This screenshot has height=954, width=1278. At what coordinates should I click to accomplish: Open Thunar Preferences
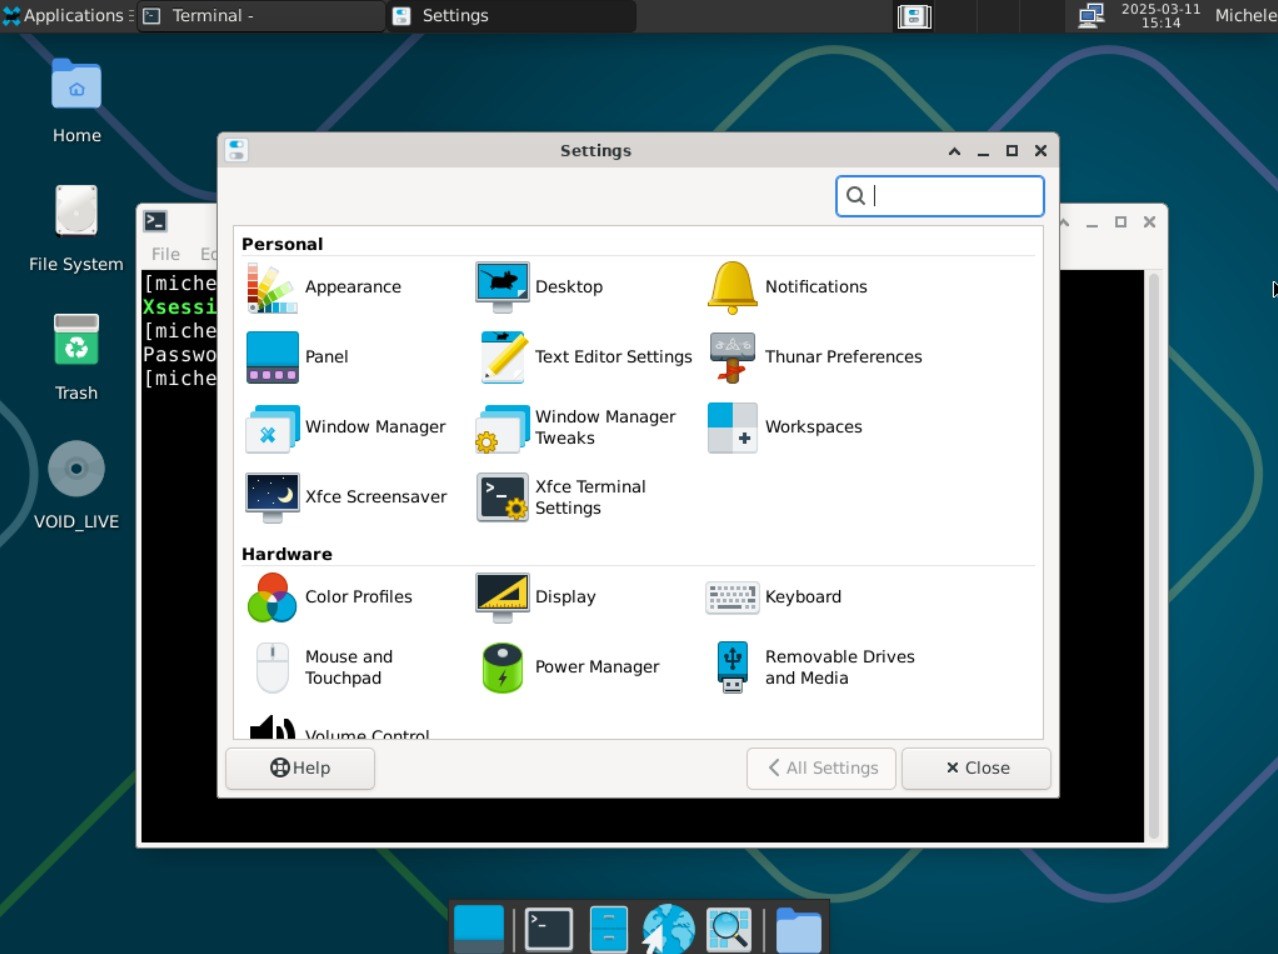click(814, 357)
